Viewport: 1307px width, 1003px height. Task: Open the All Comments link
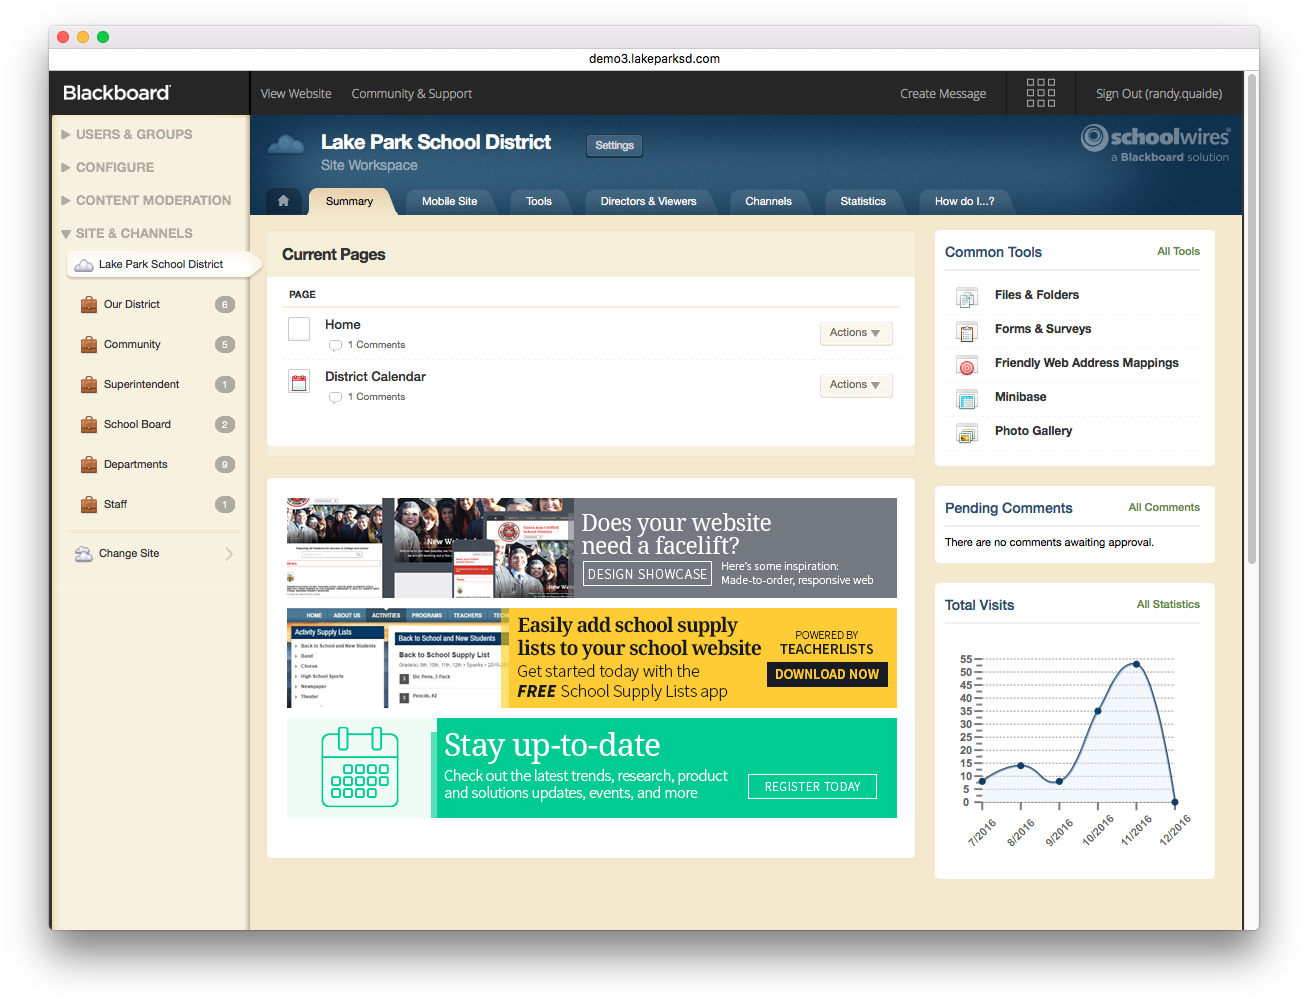(1164, 507)
